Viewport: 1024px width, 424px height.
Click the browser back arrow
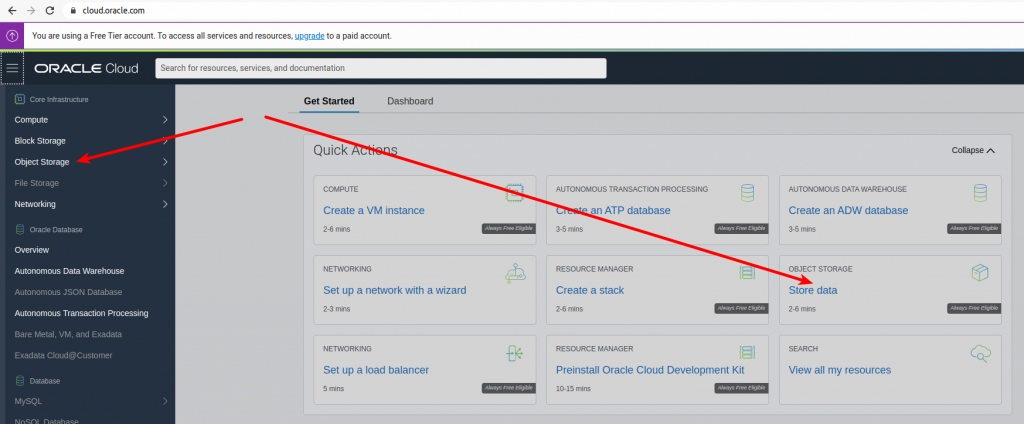12,10
